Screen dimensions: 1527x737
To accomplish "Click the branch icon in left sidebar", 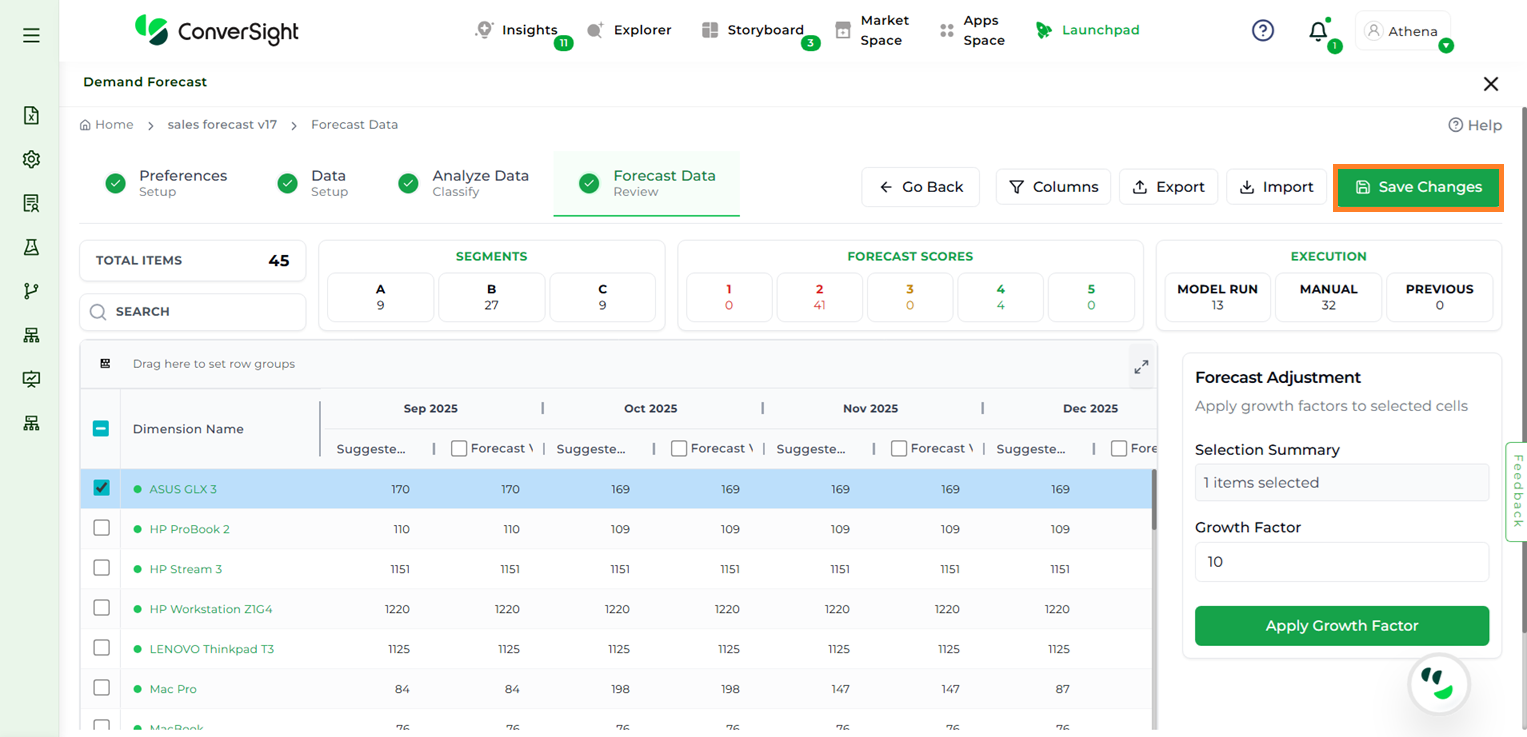I will click(x=31, y=291).
